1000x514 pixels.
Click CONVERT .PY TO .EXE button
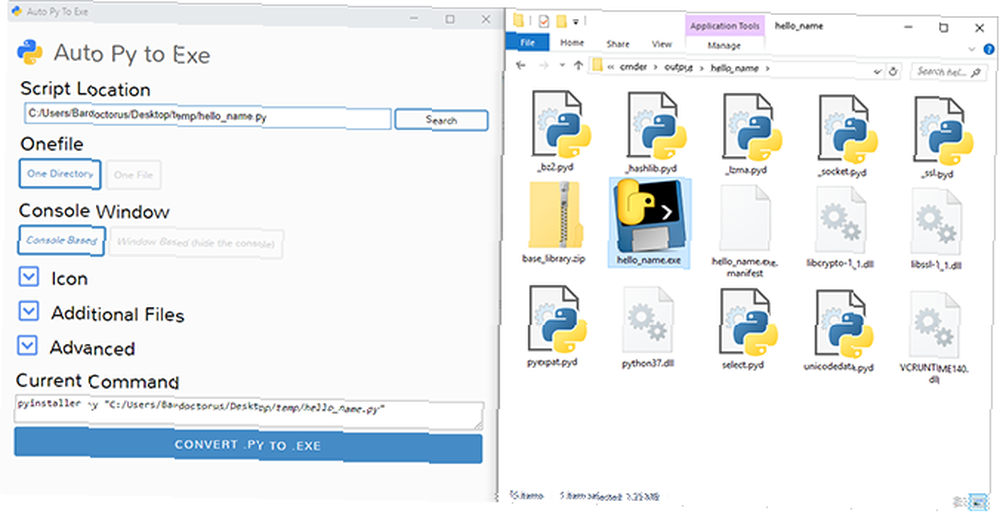pyautogui.click(x=248, y=446)
